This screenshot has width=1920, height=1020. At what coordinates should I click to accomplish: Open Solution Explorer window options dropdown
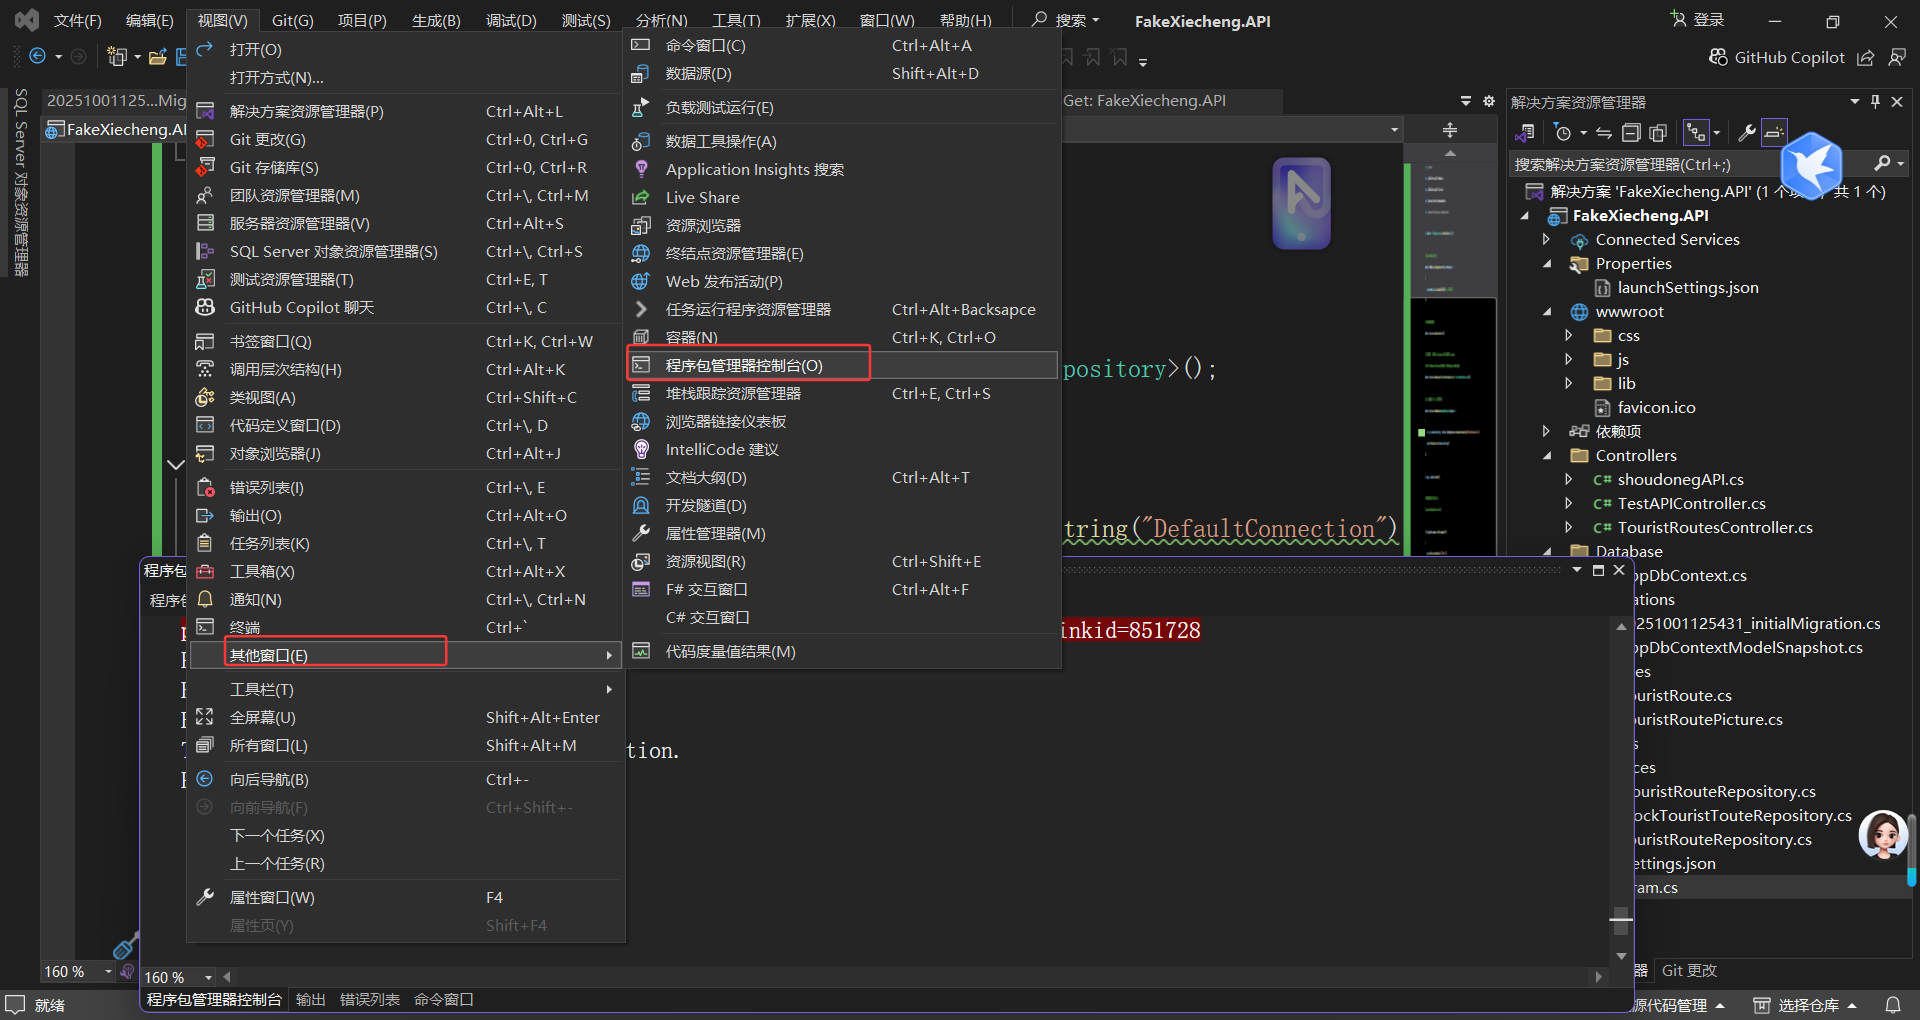[x=1855, y=102]
